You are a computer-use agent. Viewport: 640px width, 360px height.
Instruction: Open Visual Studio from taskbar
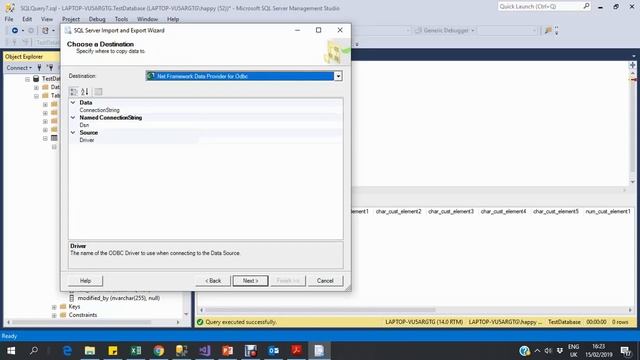[x=204, y=351]
